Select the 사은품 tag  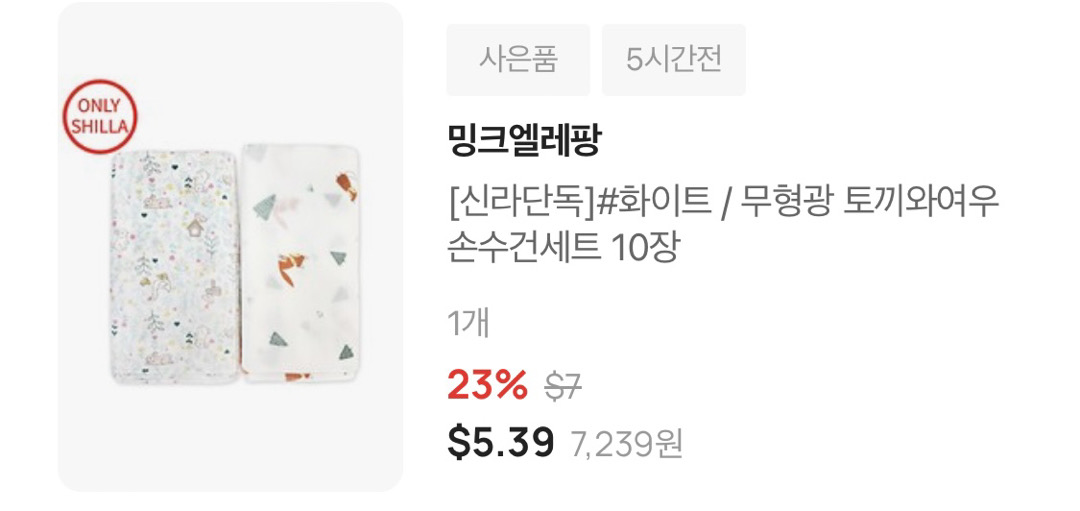point(518,60)
